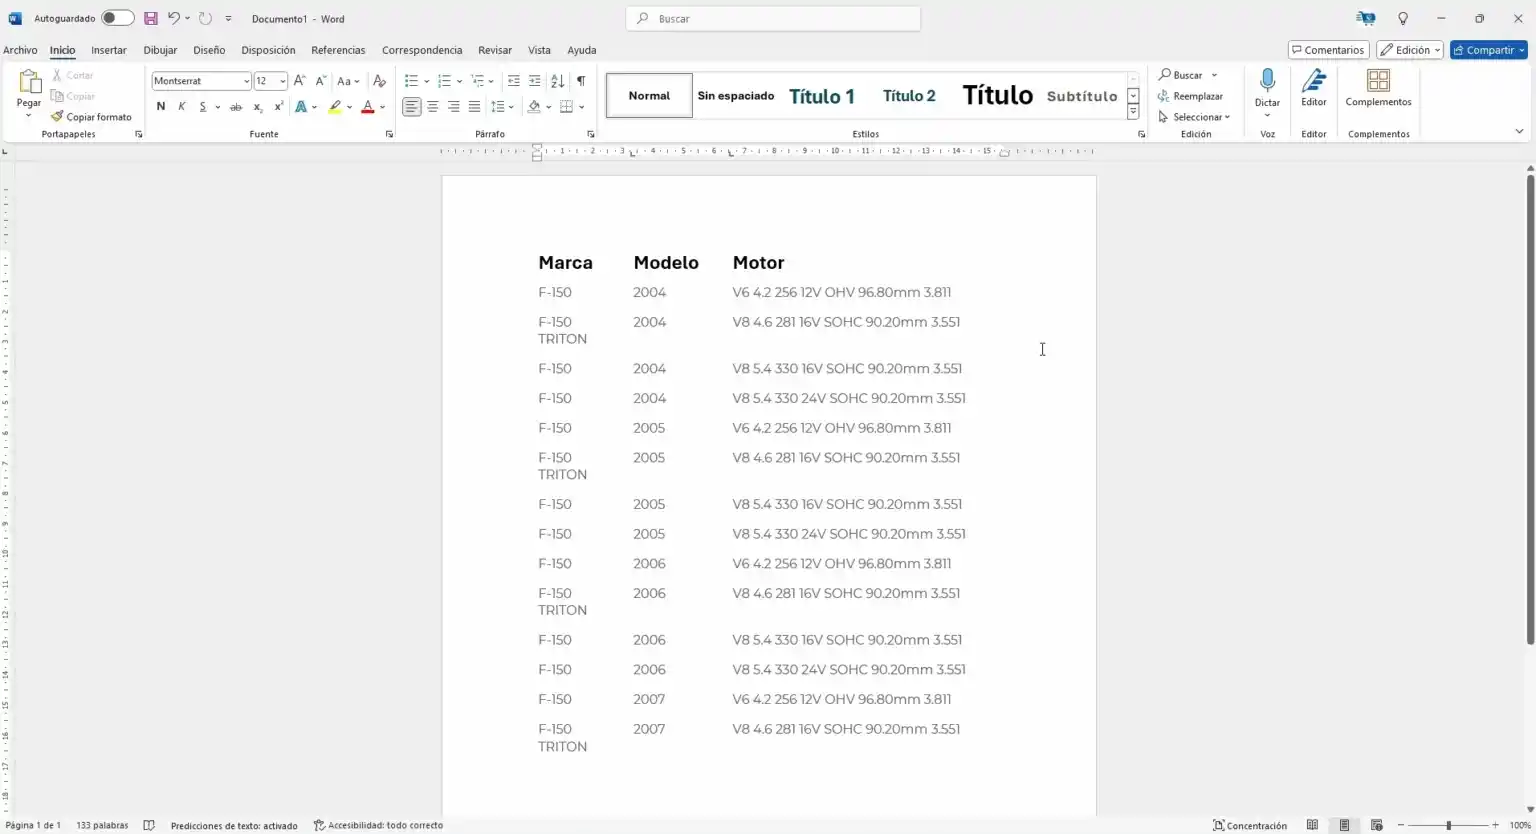Click the Comentarios button

click(1328, 50)
